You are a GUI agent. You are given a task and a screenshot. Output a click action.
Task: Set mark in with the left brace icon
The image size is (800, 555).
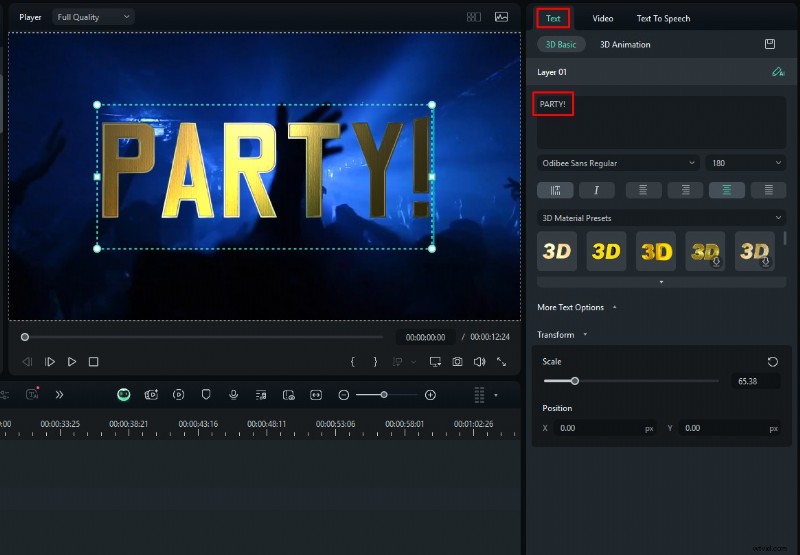click(353, 362)
